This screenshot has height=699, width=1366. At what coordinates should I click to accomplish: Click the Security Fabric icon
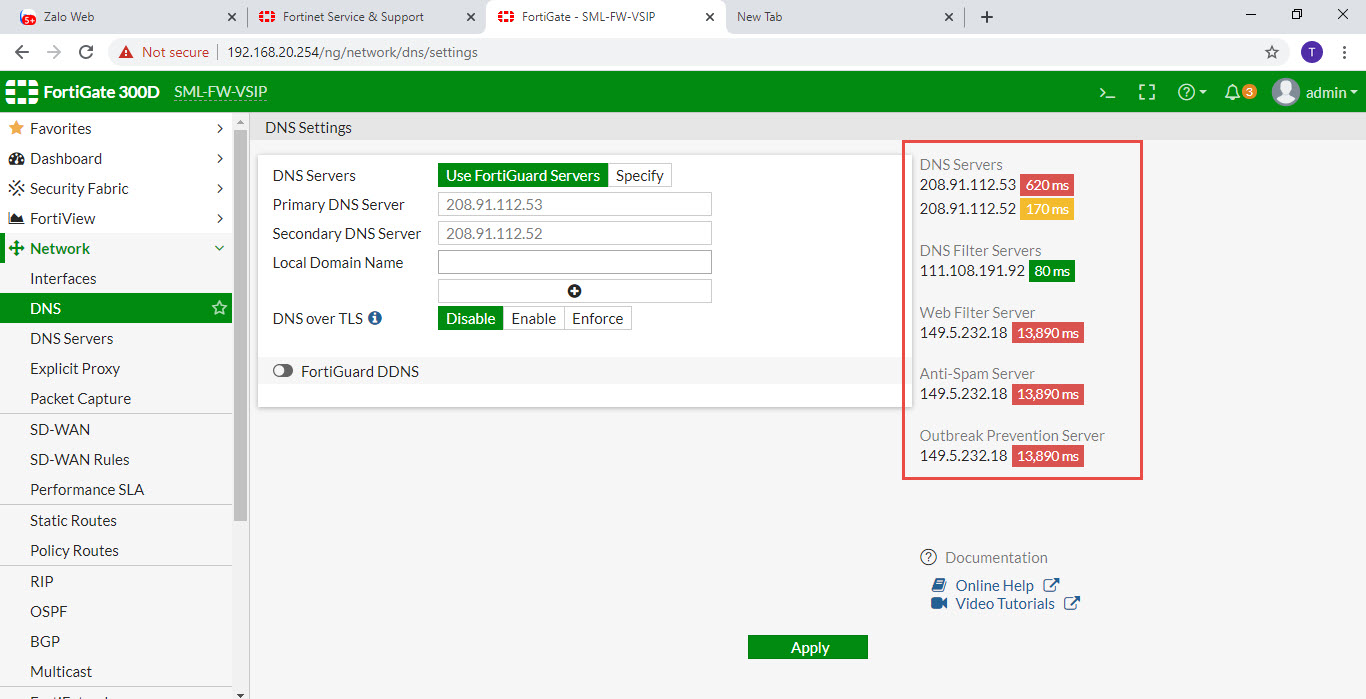[x=16, y=188]
